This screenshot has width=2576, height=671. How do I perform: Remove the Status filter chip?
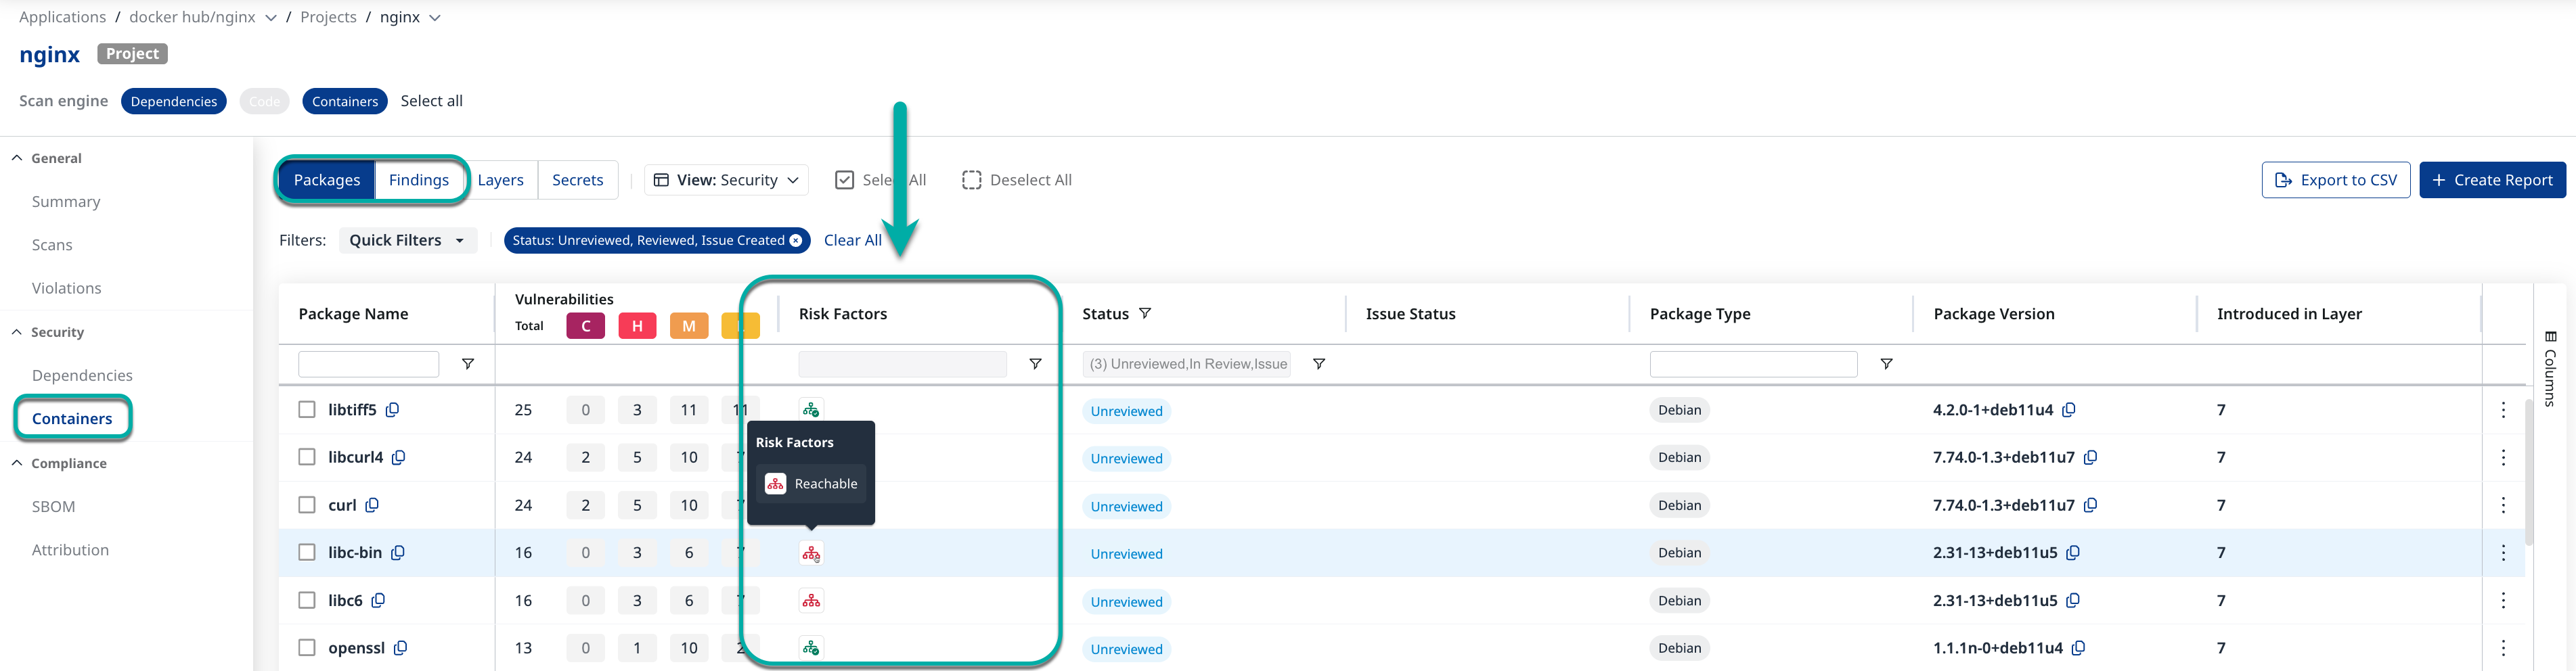pos(796,241)
